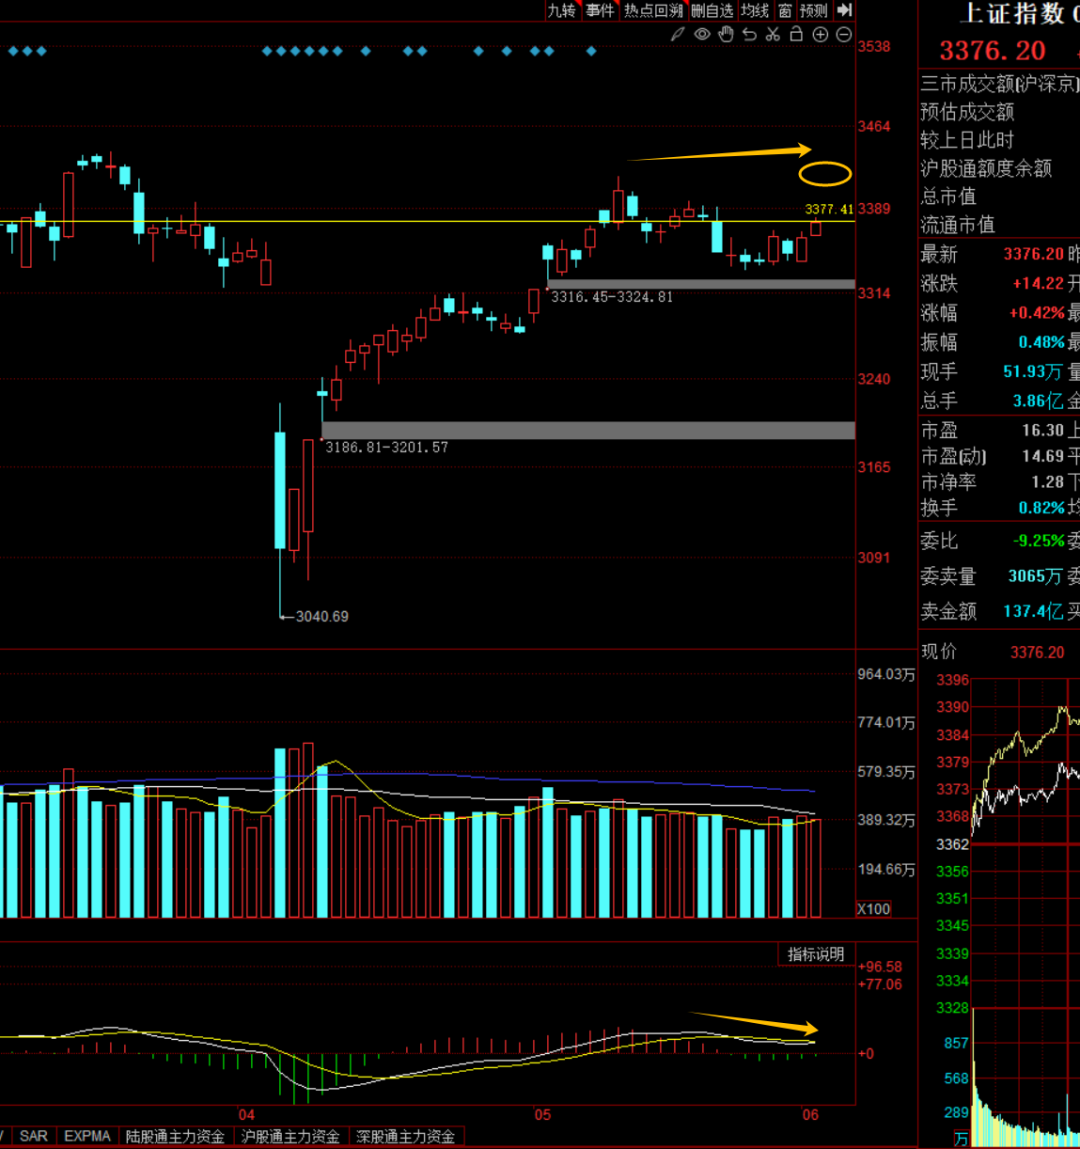
Task: Click the undo arrow icon
Action: [749, 35]
